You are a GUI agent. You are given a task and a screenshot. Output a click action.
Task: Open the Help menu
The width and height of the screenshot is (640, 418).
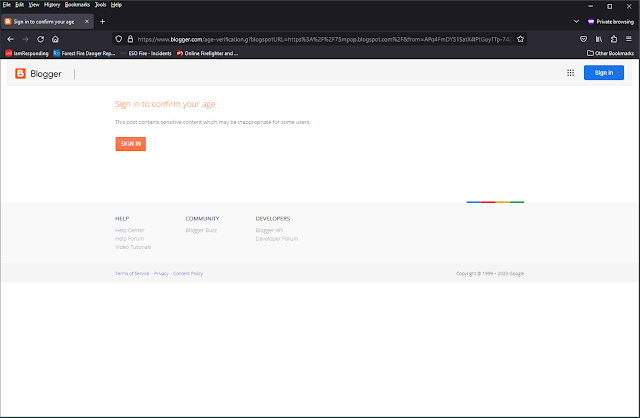(116, 5)
